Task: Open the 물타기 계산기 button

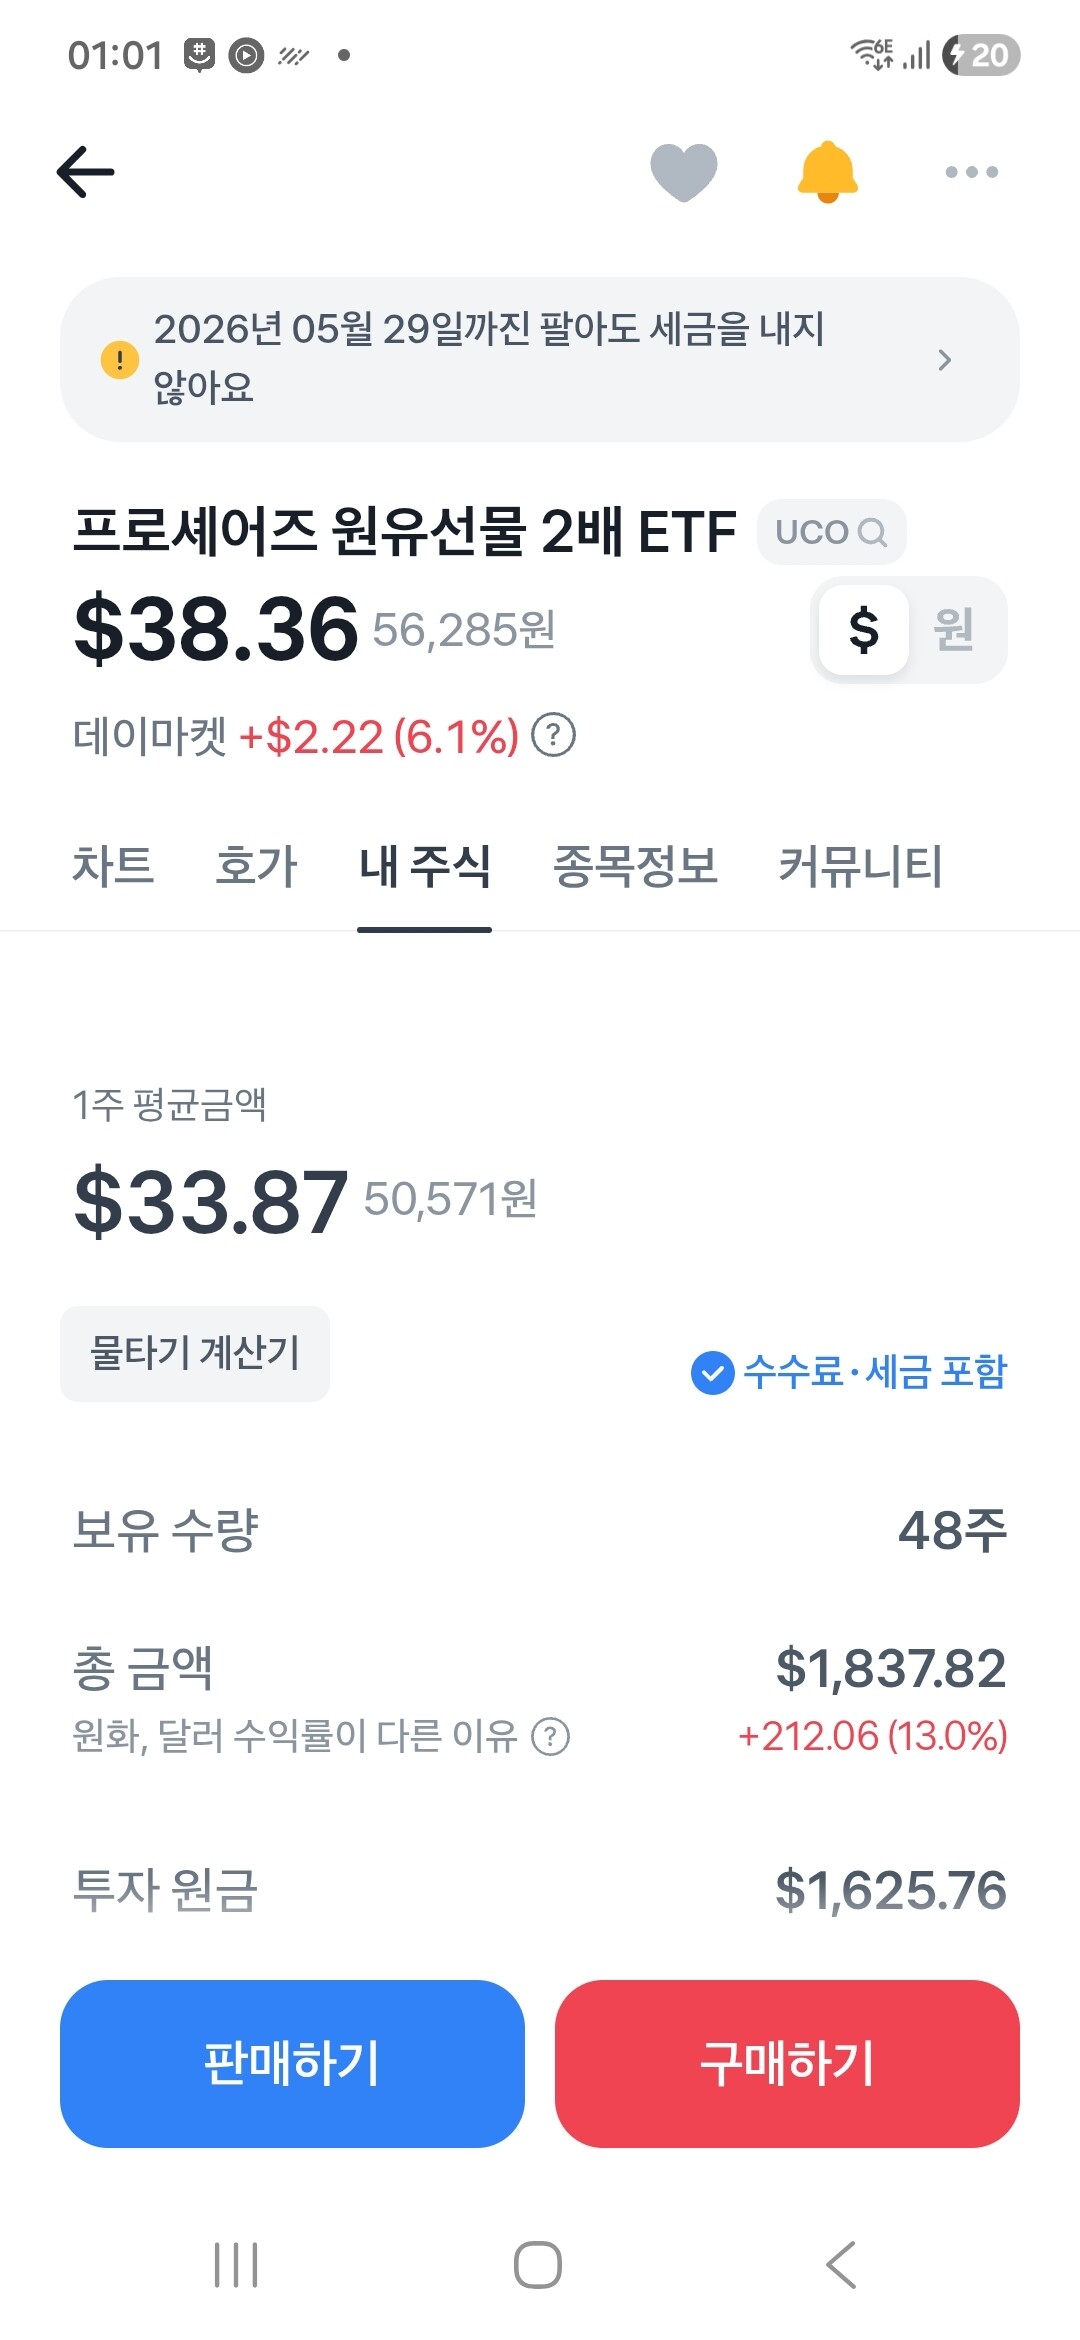Action: [x=195, y=1353]
